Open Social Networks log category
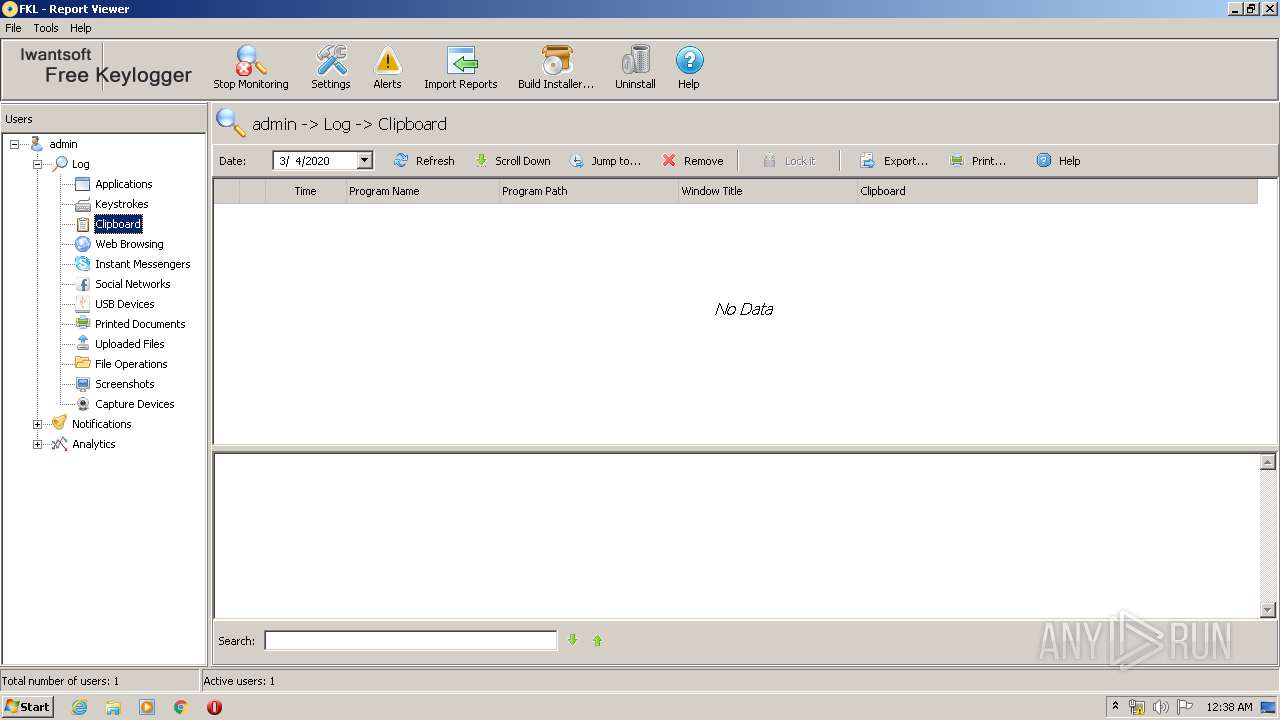The image size is (1280, 720). [x=132, y=284]
